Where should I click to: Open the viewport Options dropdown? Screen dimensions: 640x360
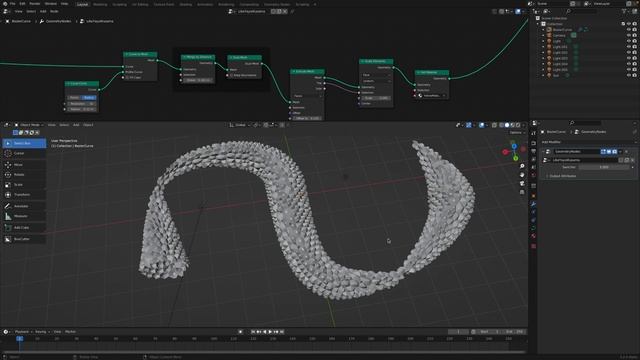pyautogui.click(x=517, y=133)
